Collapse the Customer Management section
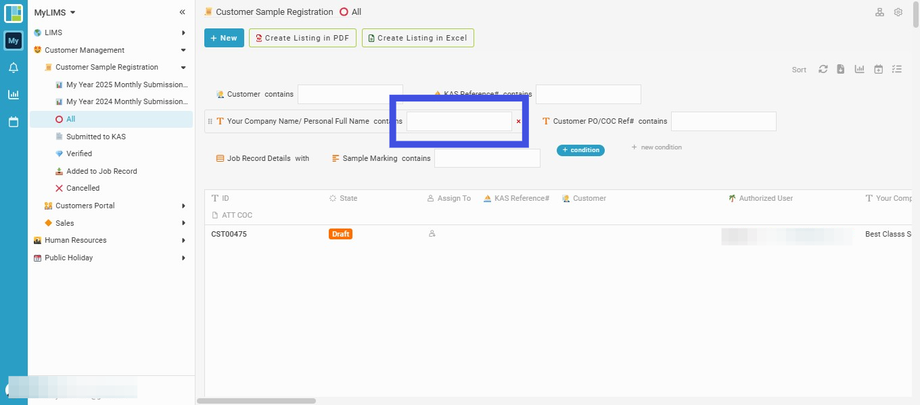This screenshot has height=405, width=920. 184,50
